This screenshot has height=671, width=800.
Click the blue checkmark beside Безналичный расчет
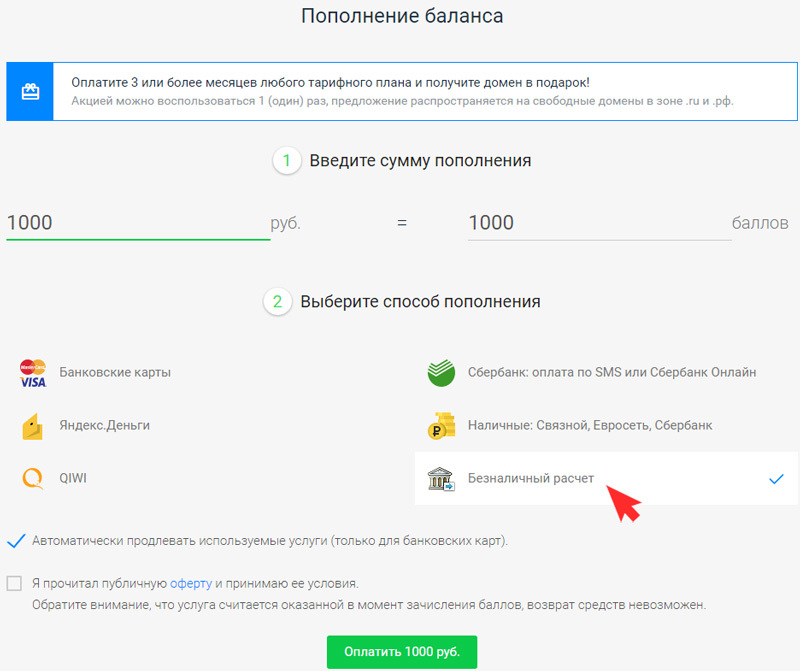776,479
